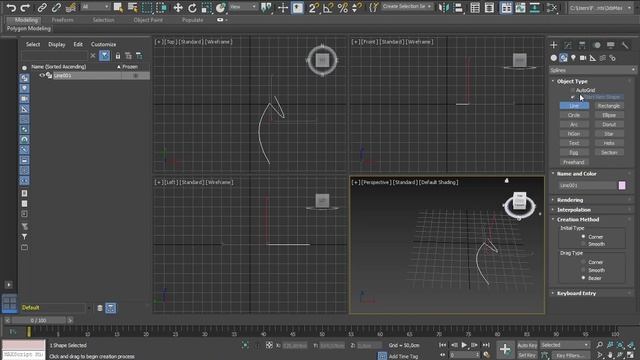Open the Splines category dropdown
Screen dimensions: 640x360
(592, 70)
